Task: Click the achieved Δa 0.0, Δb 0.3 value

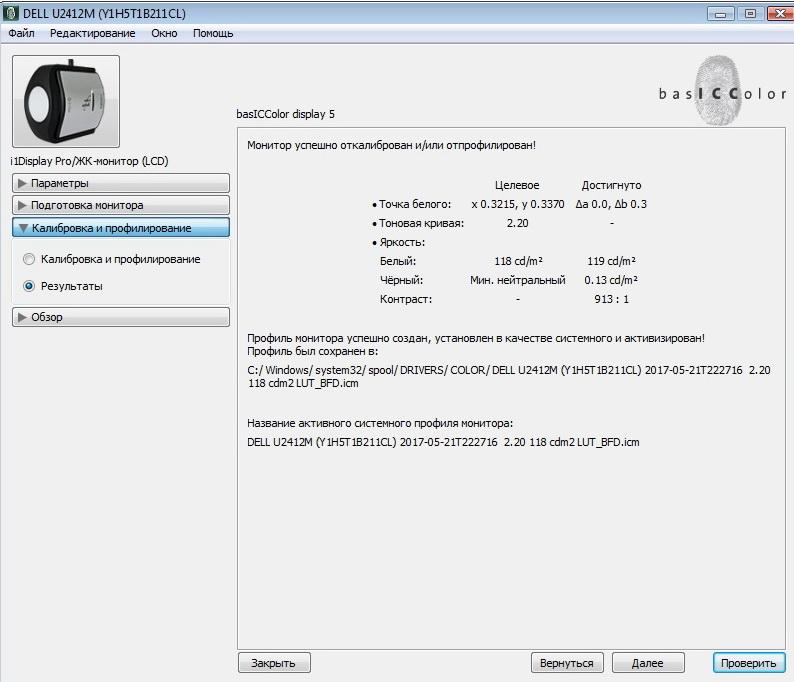Action: tap(611, 204)
